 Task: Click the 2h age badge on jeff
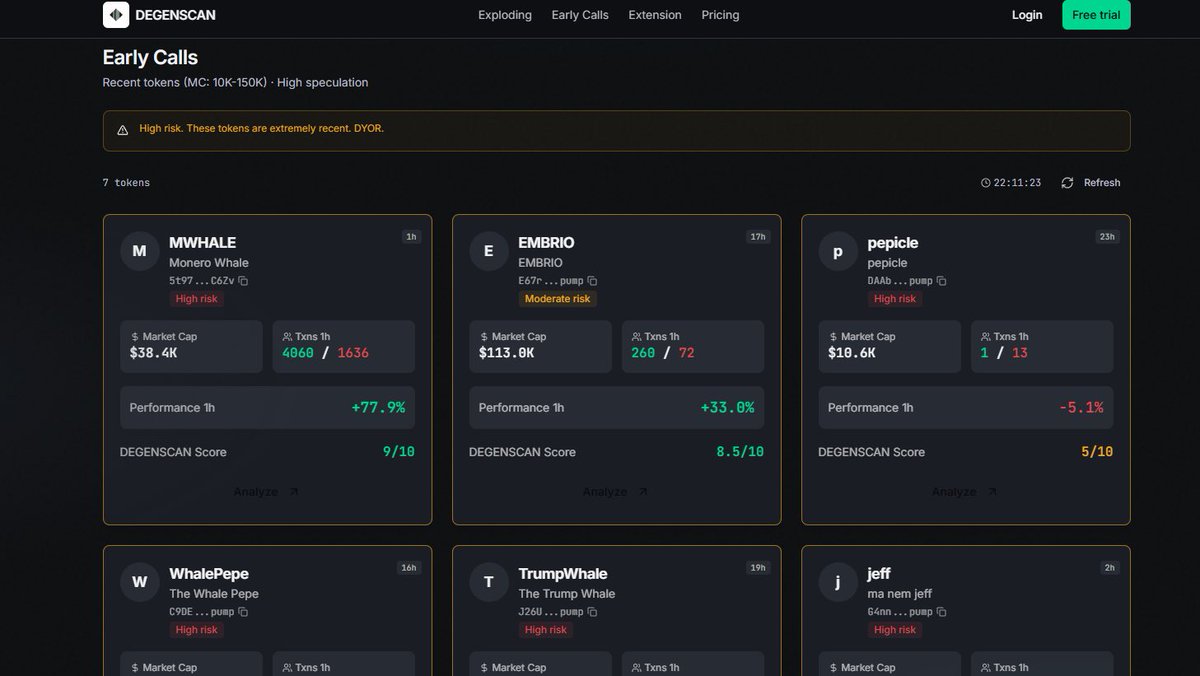pos(1110,568)
